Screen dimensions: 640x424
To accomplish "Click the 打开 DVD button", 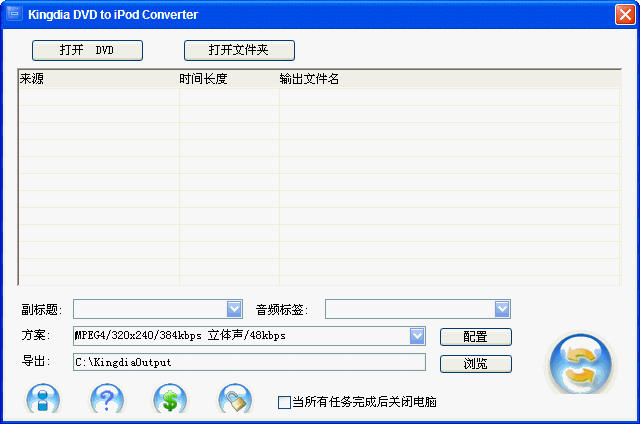I will click(87, 50).
